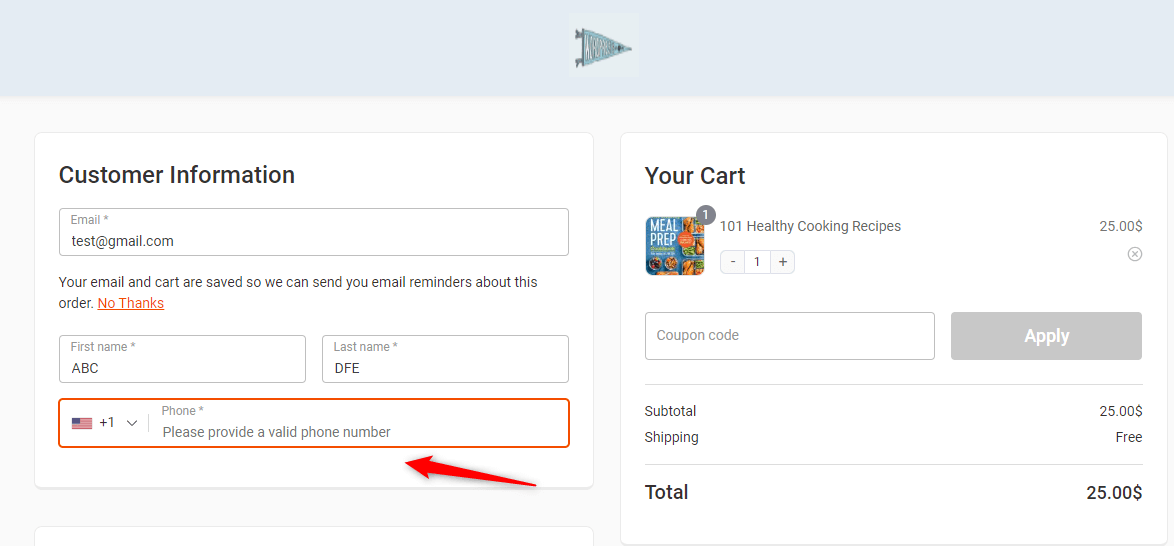Click the First name field

(x=183, y=359)
